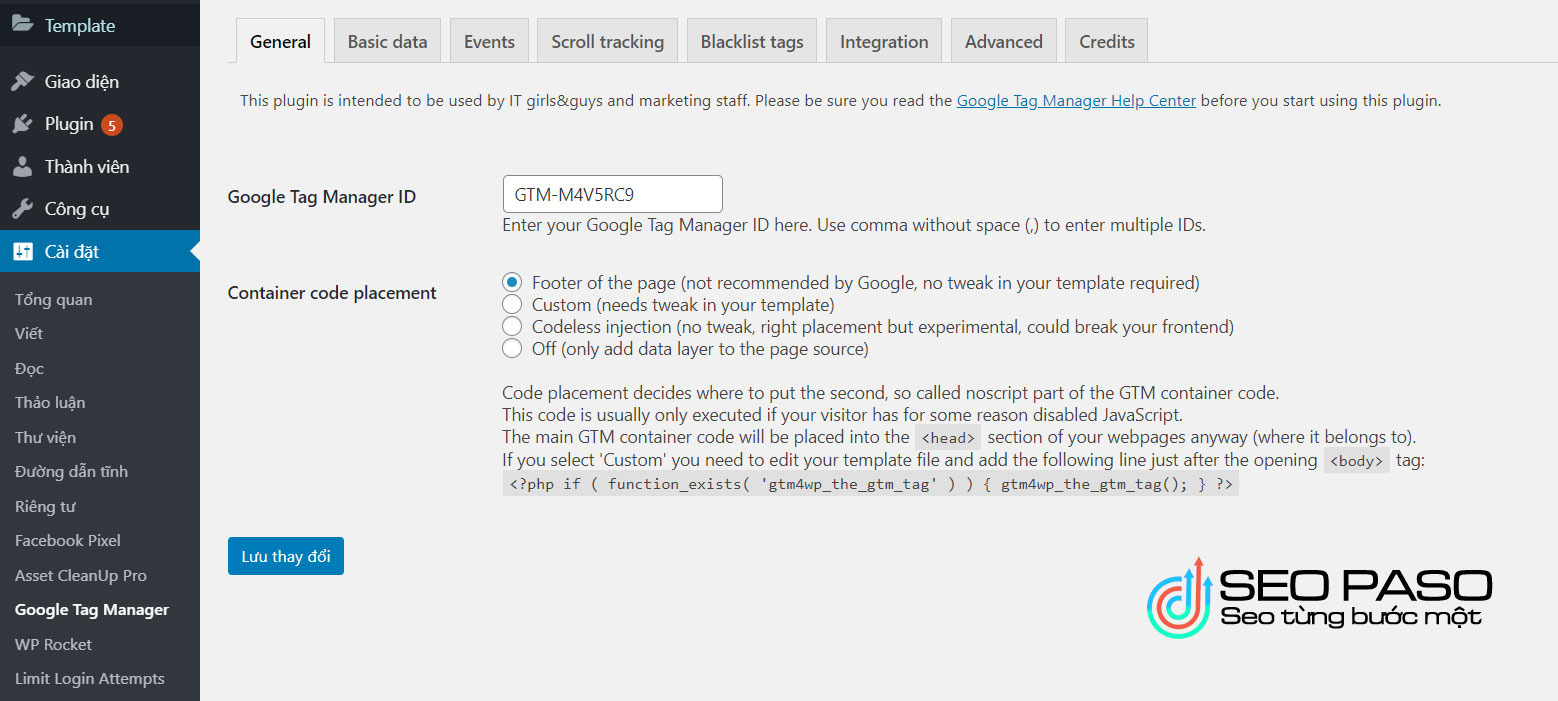1558x701 pixels.
Task: Select Footer of the page placement
Action: point(512,283)
